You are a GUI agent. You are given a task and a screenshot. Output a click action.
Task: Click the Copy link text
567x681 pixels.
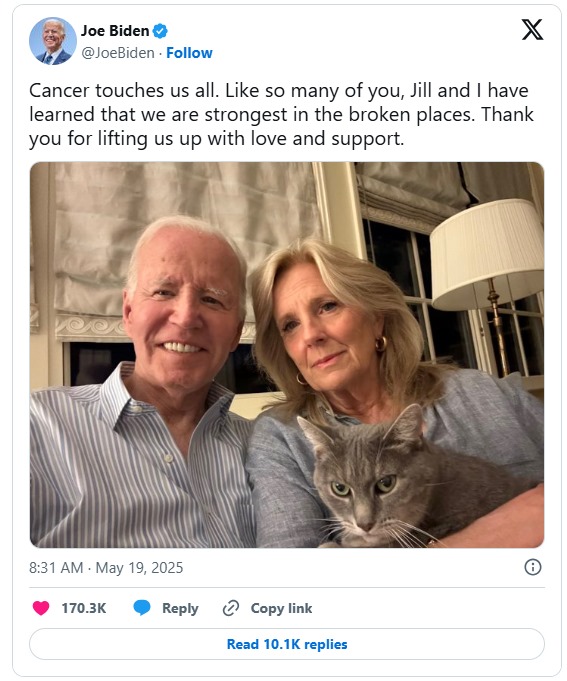click(x=281, y=608)
